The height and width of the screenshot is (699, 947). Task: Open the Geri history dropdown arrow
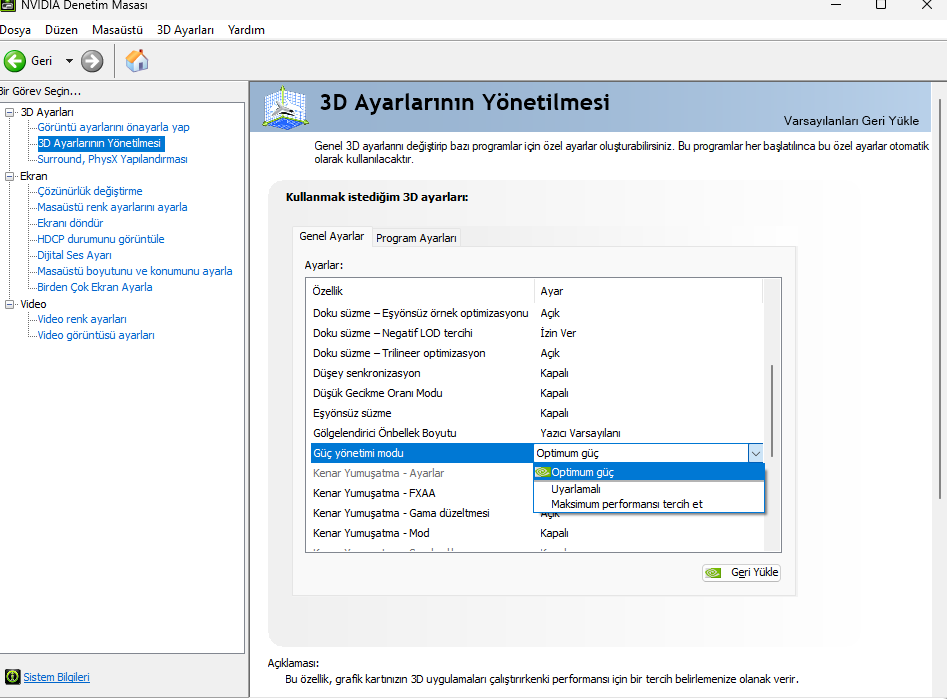tap(69, 61)
